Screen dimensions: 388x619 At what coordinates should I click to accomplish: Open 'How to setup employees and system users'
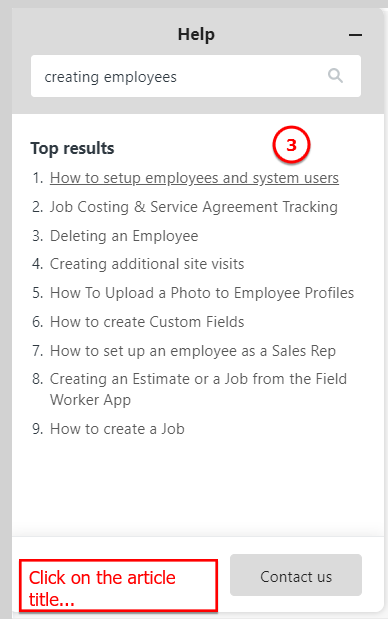194,178
